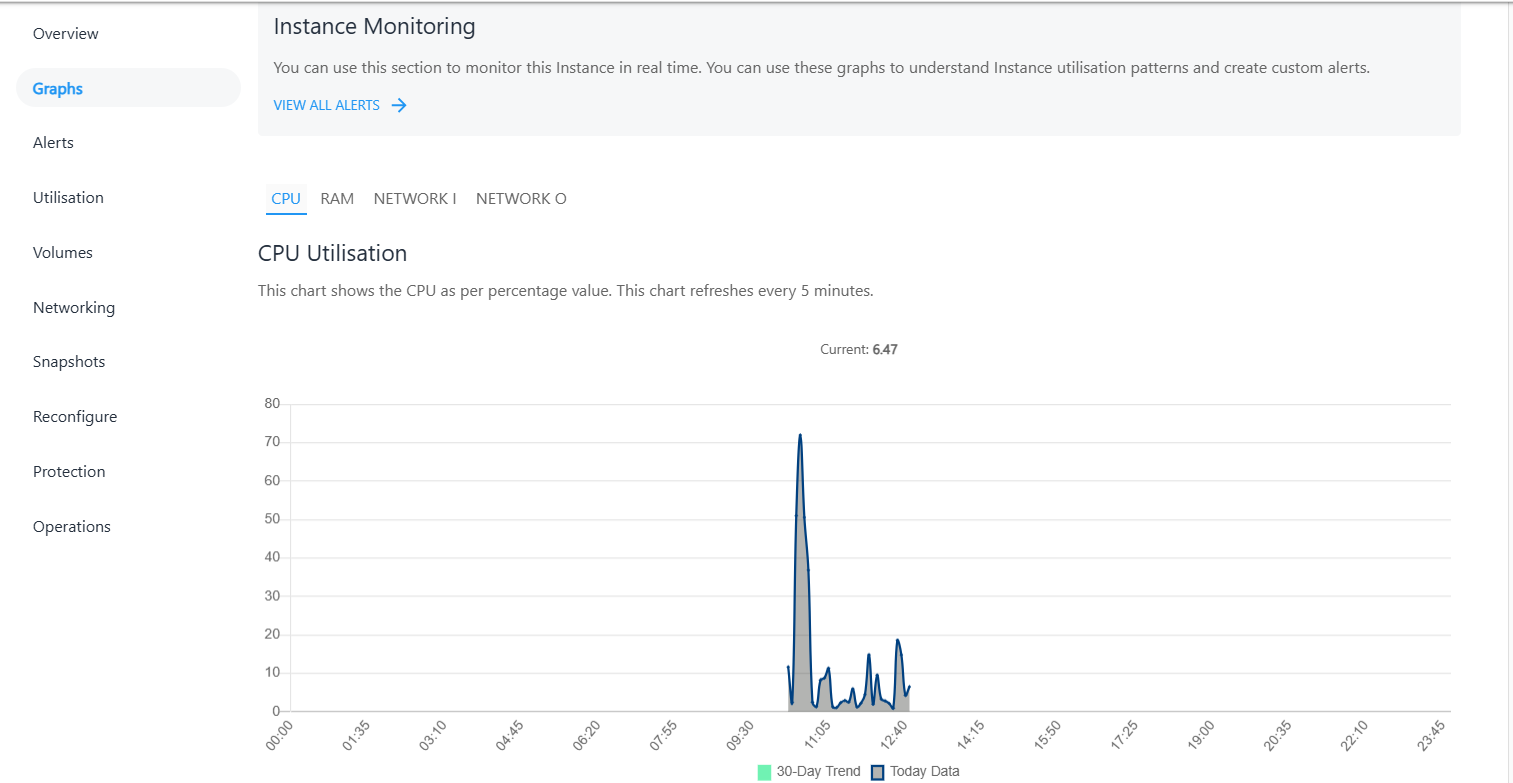Click the green 30-Day Trend color swatch

(x=765, y=771)
